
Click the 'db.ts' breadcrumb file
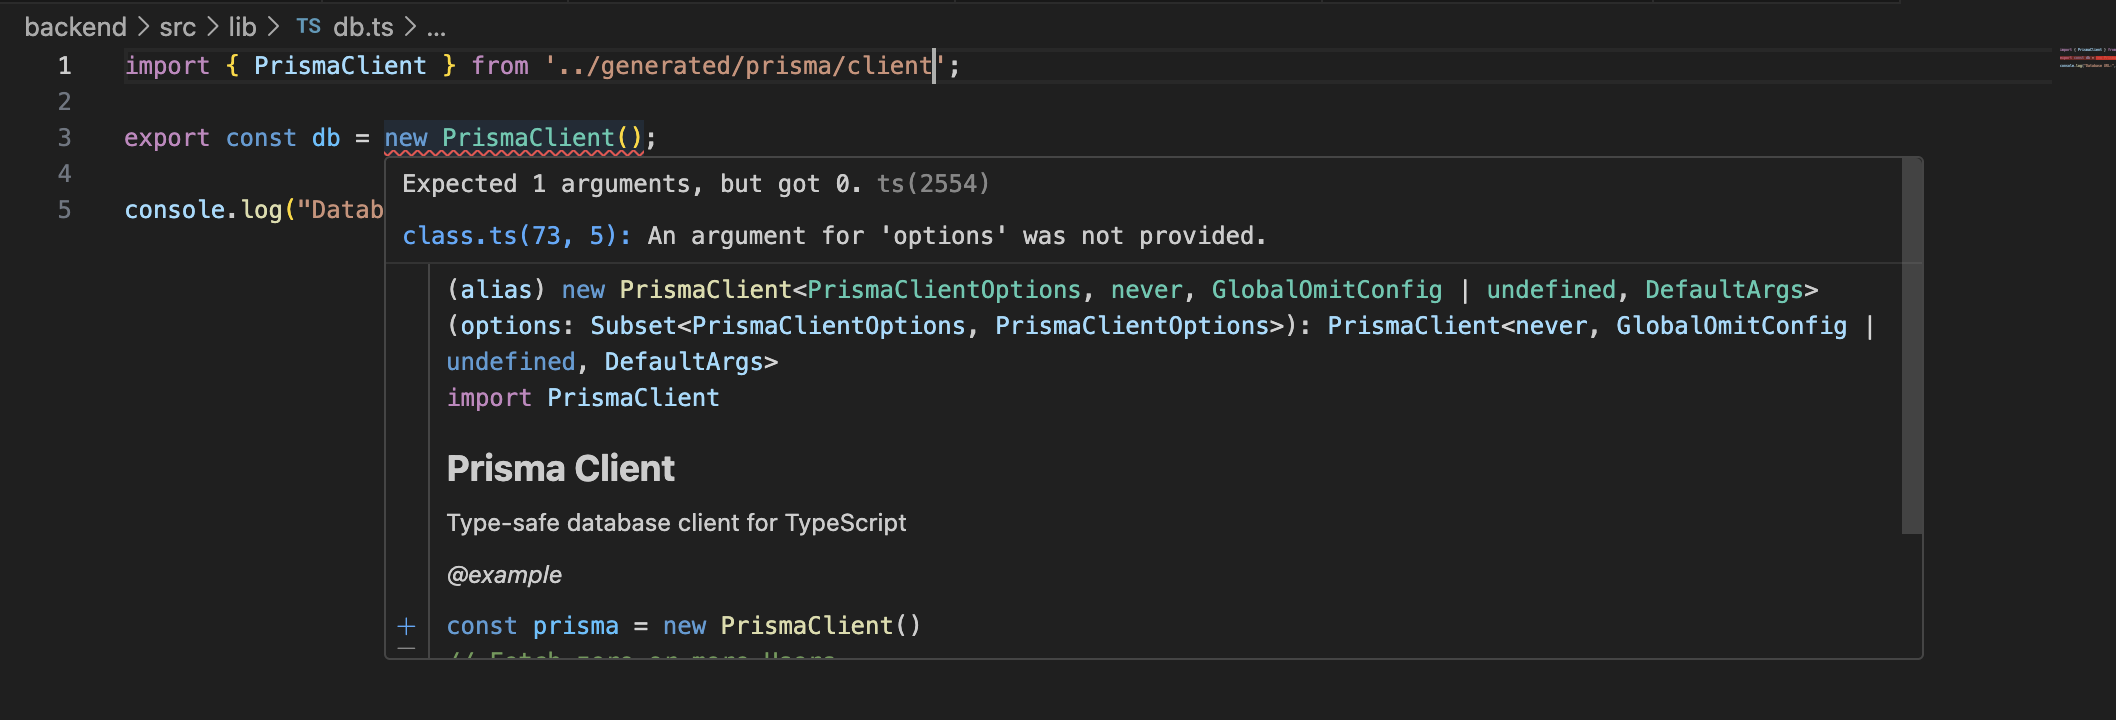pyautogui.click(x=363, y=27)
